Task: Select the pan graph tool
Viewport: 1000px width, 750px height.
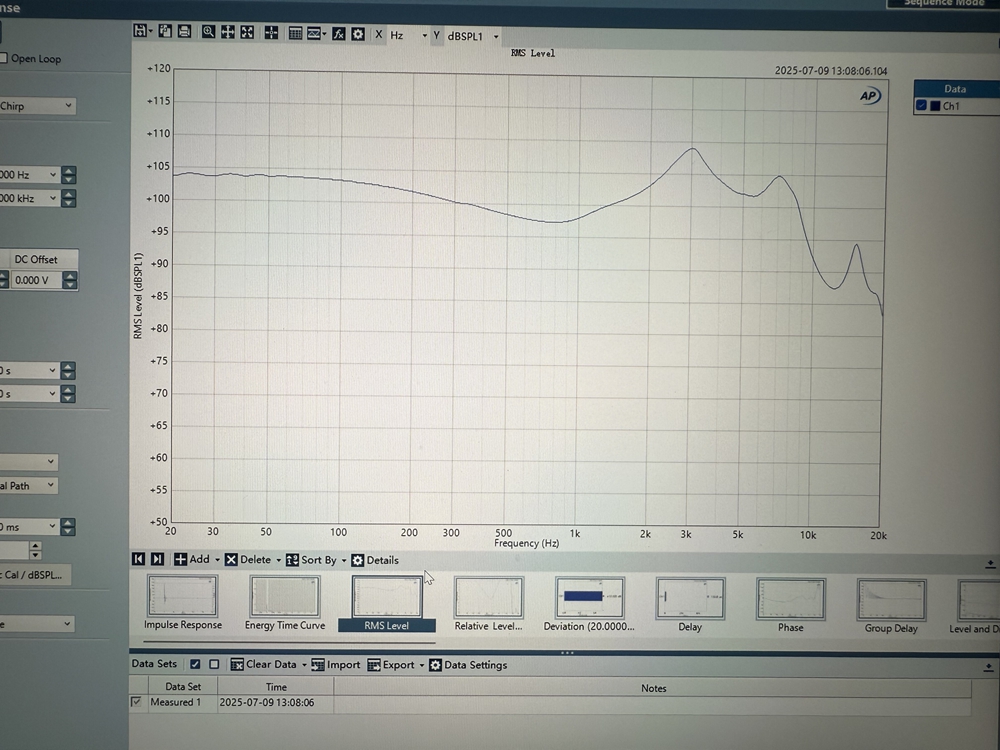Action: click(228, 32)
